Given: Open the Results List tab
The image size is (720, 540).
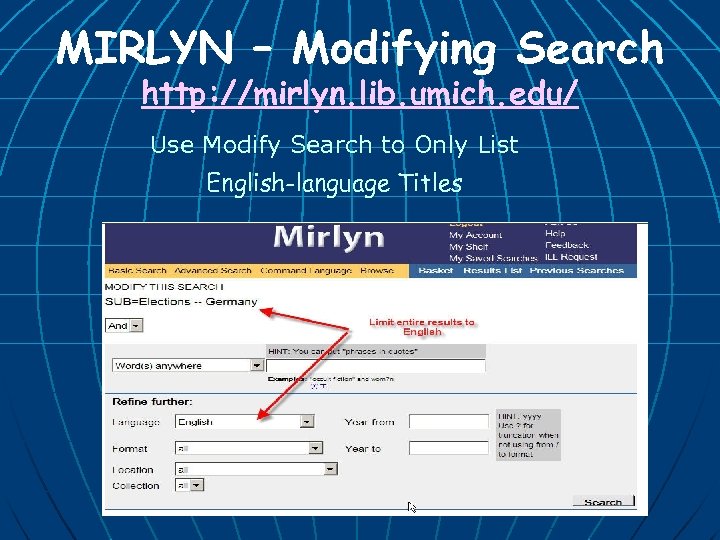Looking at the screenshot, I should [492, 270].
